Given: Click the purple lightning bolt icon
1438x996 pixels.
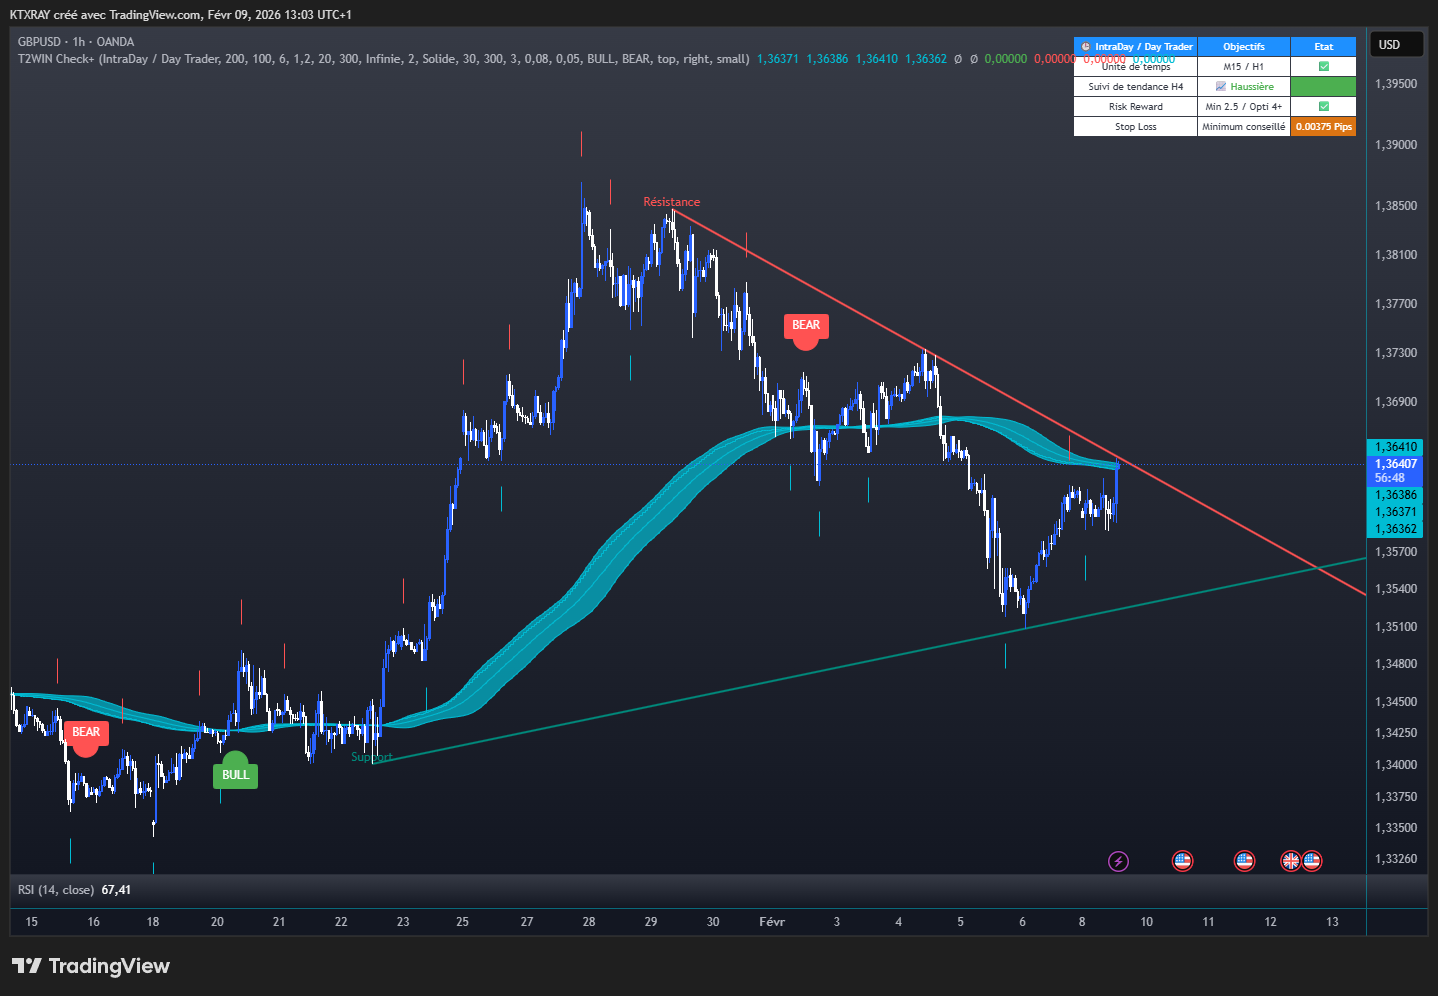Looking at the screenshot, I should pyautogui.click(x=1118, y=860).
